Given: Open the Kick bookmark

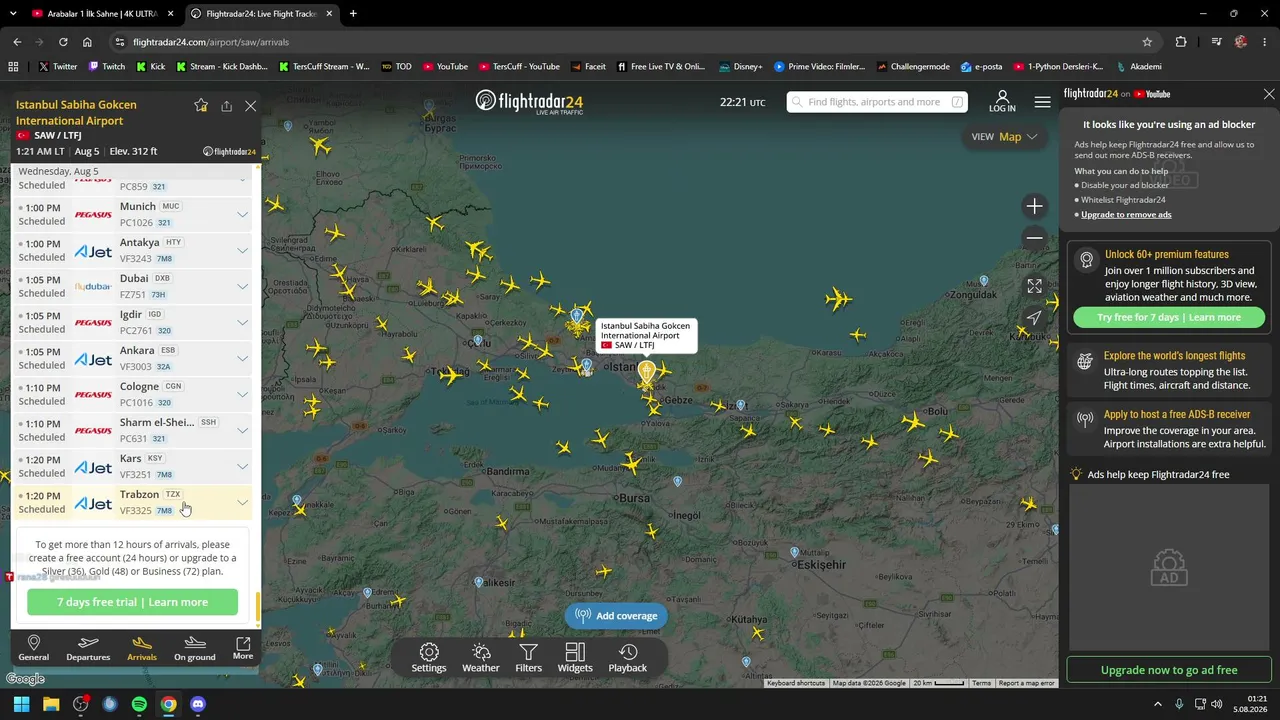Looking at the screenshot, I should click(150, 67).
